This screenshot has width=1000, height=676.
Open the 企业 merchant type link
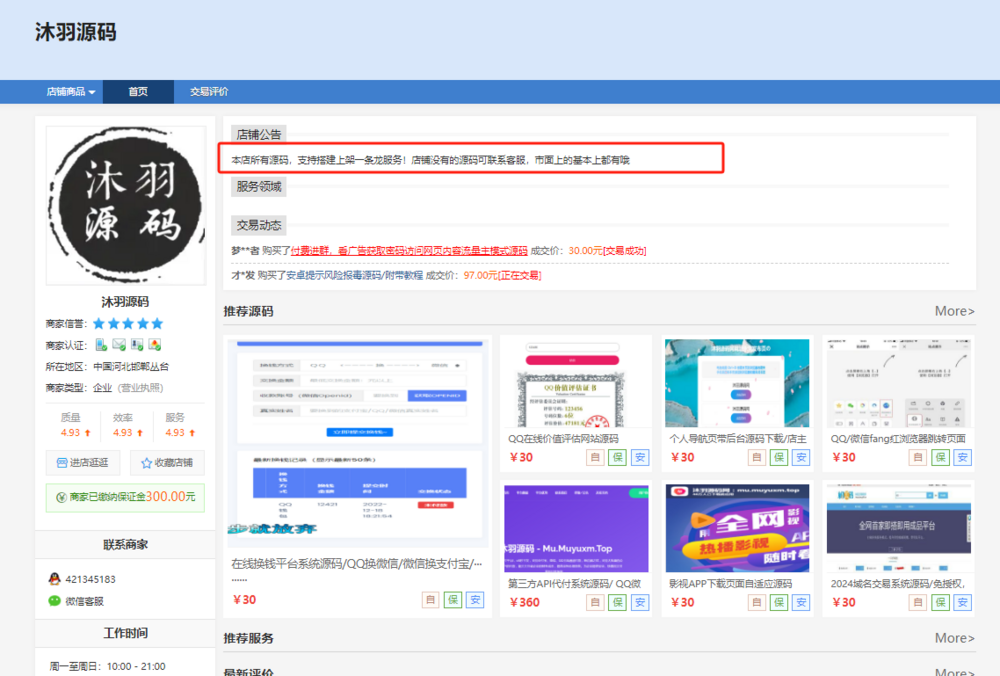tap(102, 388)
